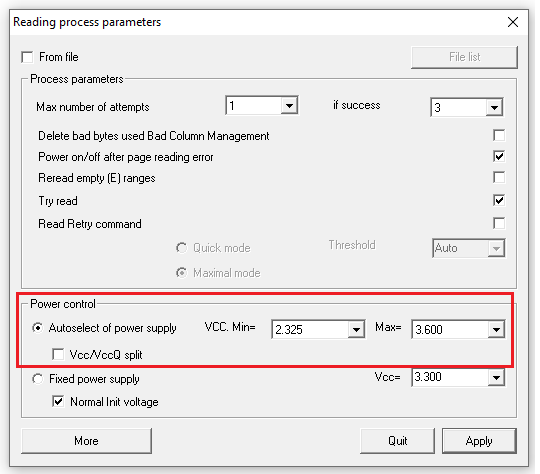This screenshot has height=474, width=540.
Task: Toggle the Vcc/VccQ split checkbox
Action: 58,354
